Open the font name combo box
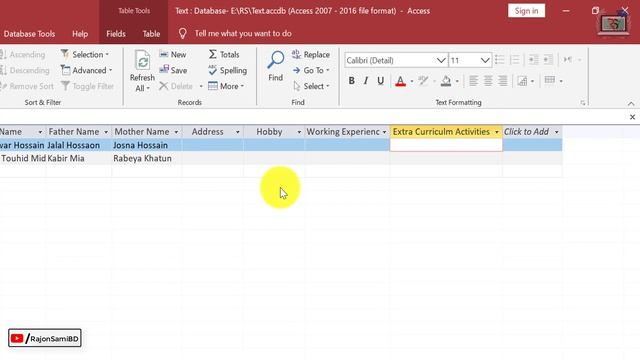 pos(395,60)
